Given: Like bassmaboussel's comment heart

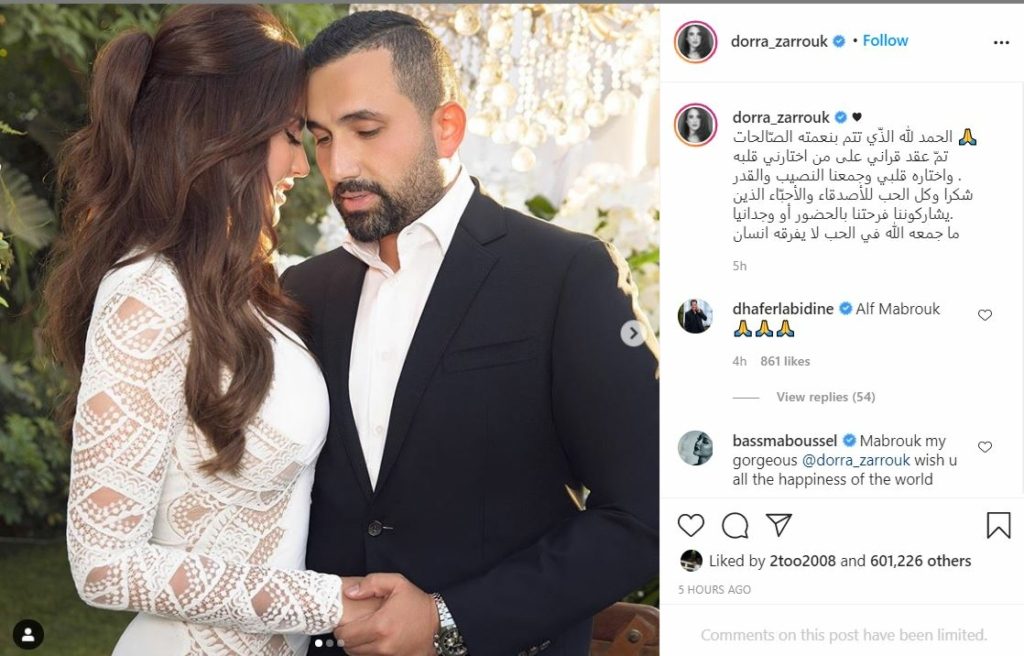Looking at the screenshot, I should click(985, 447).
